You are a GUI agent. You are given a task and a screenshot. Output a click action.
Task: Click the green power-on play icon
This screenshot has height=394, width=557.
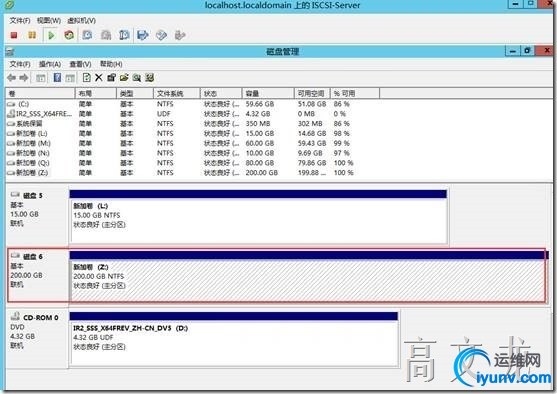52,35
